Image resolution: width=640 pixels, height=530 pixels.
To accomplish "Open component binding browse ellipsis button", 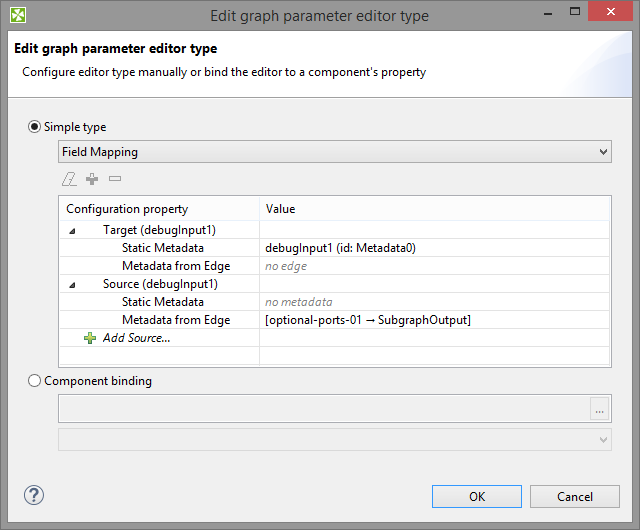I will 599,409.
